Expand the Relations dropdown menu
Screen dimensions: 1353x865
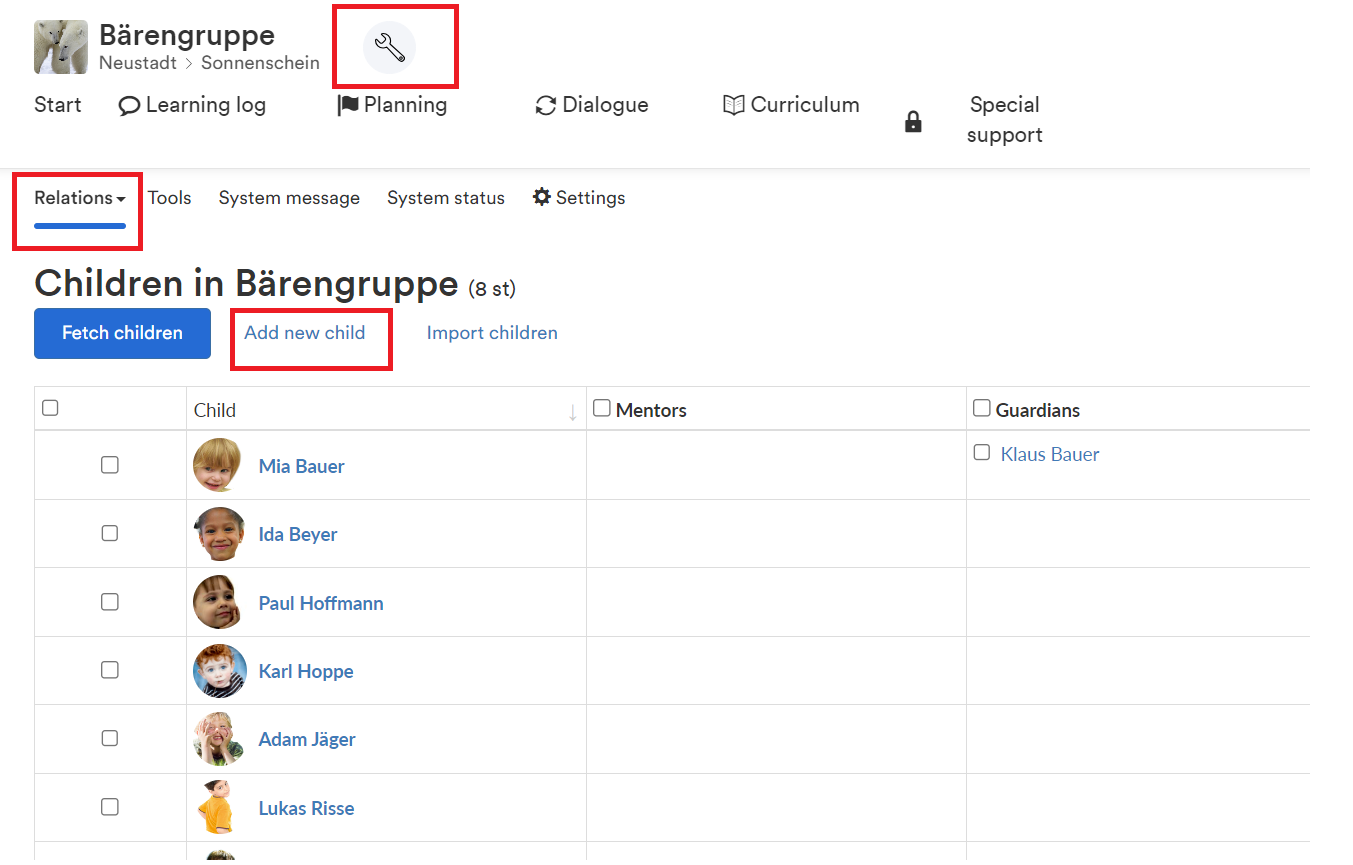(x=80, y=198)
